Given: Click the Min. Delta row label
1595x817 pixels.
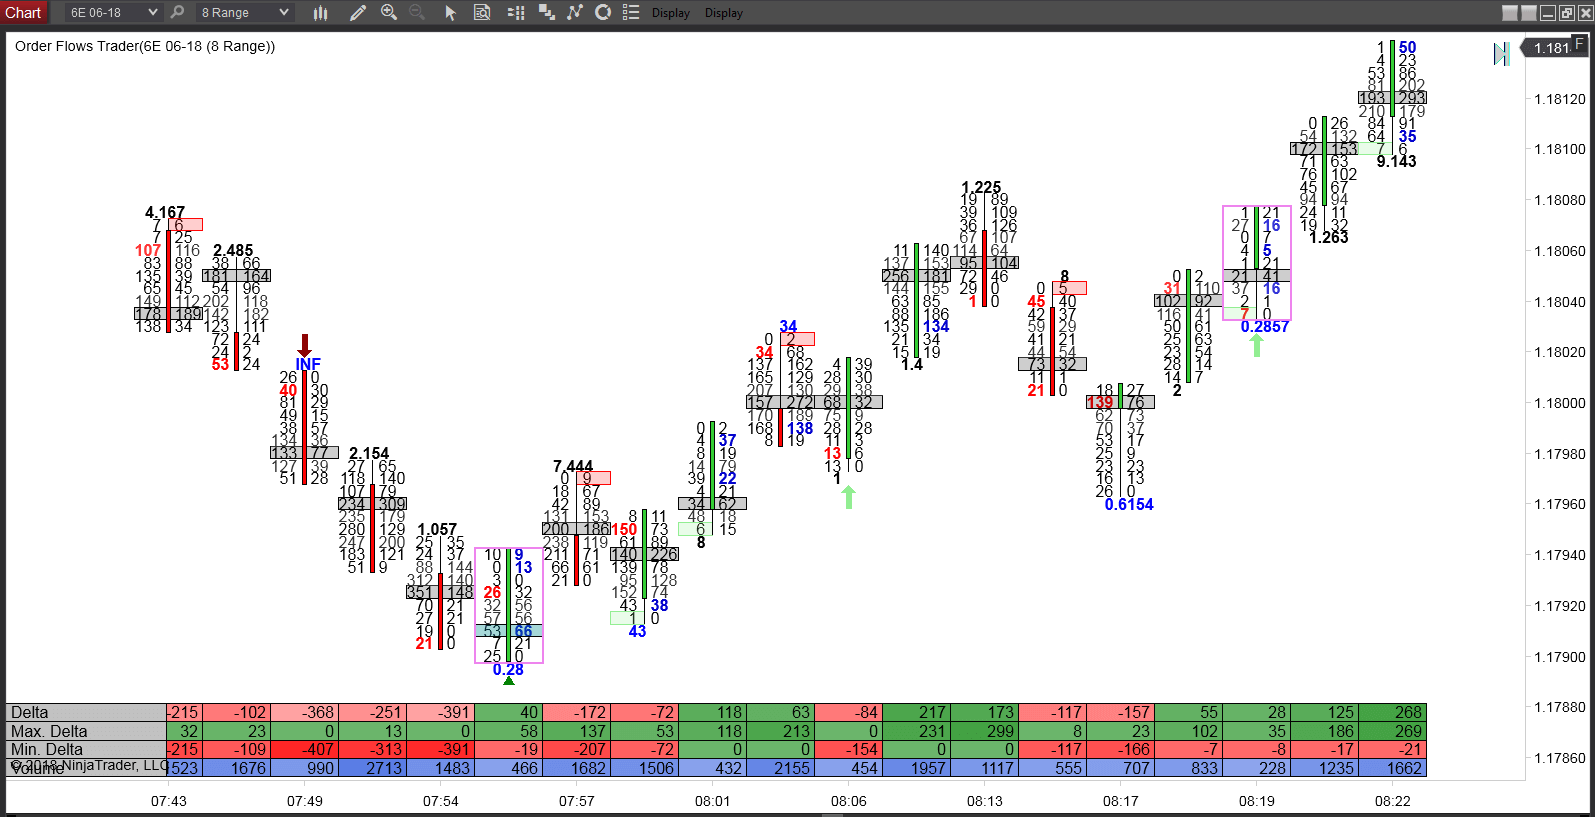Looking at the screenshot, I should [x=86, y=749].
